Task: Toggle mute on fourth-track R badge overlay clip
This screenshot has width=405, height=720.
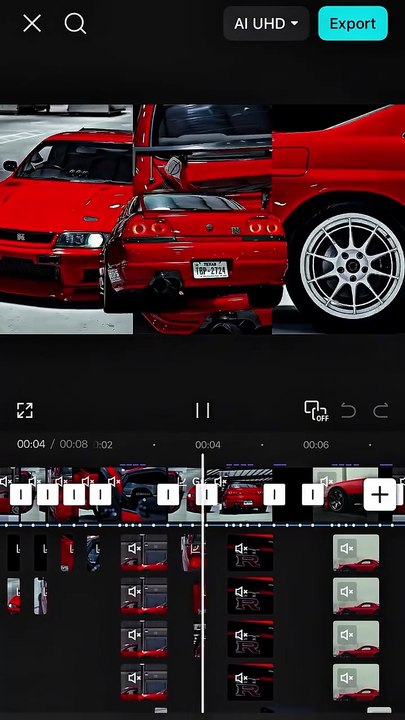Action: pyautogui.click(x=242, y=678)
